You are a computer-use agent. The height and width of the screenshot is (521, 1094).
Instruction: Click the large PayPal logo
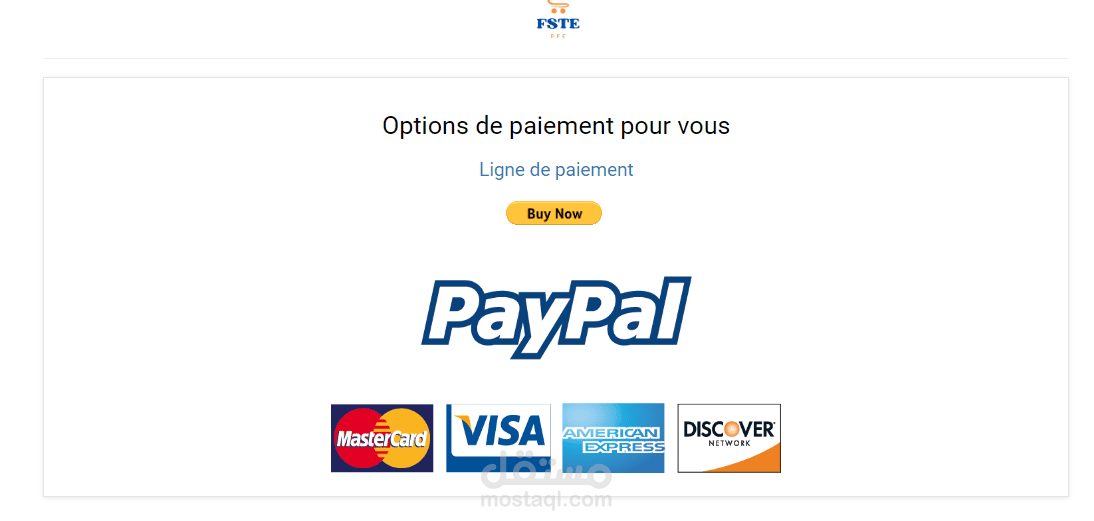click(556, 317)
